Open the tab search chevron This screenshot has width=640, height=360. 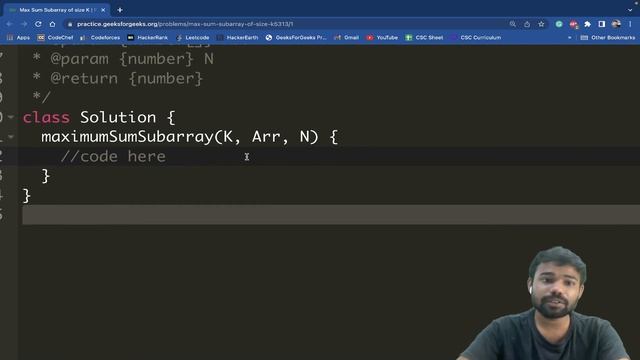[630, 10]
